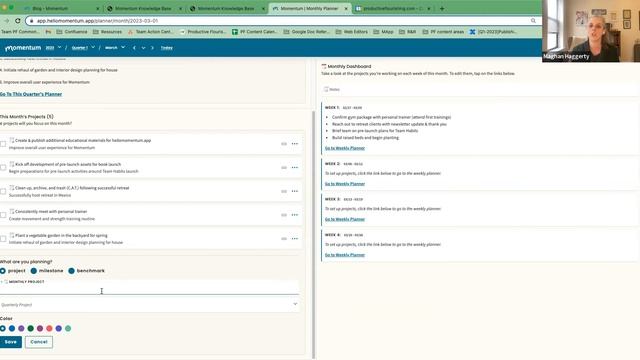Go to previous month with left arrow
This screenshot has height=360, width=640.
(134, 48)
